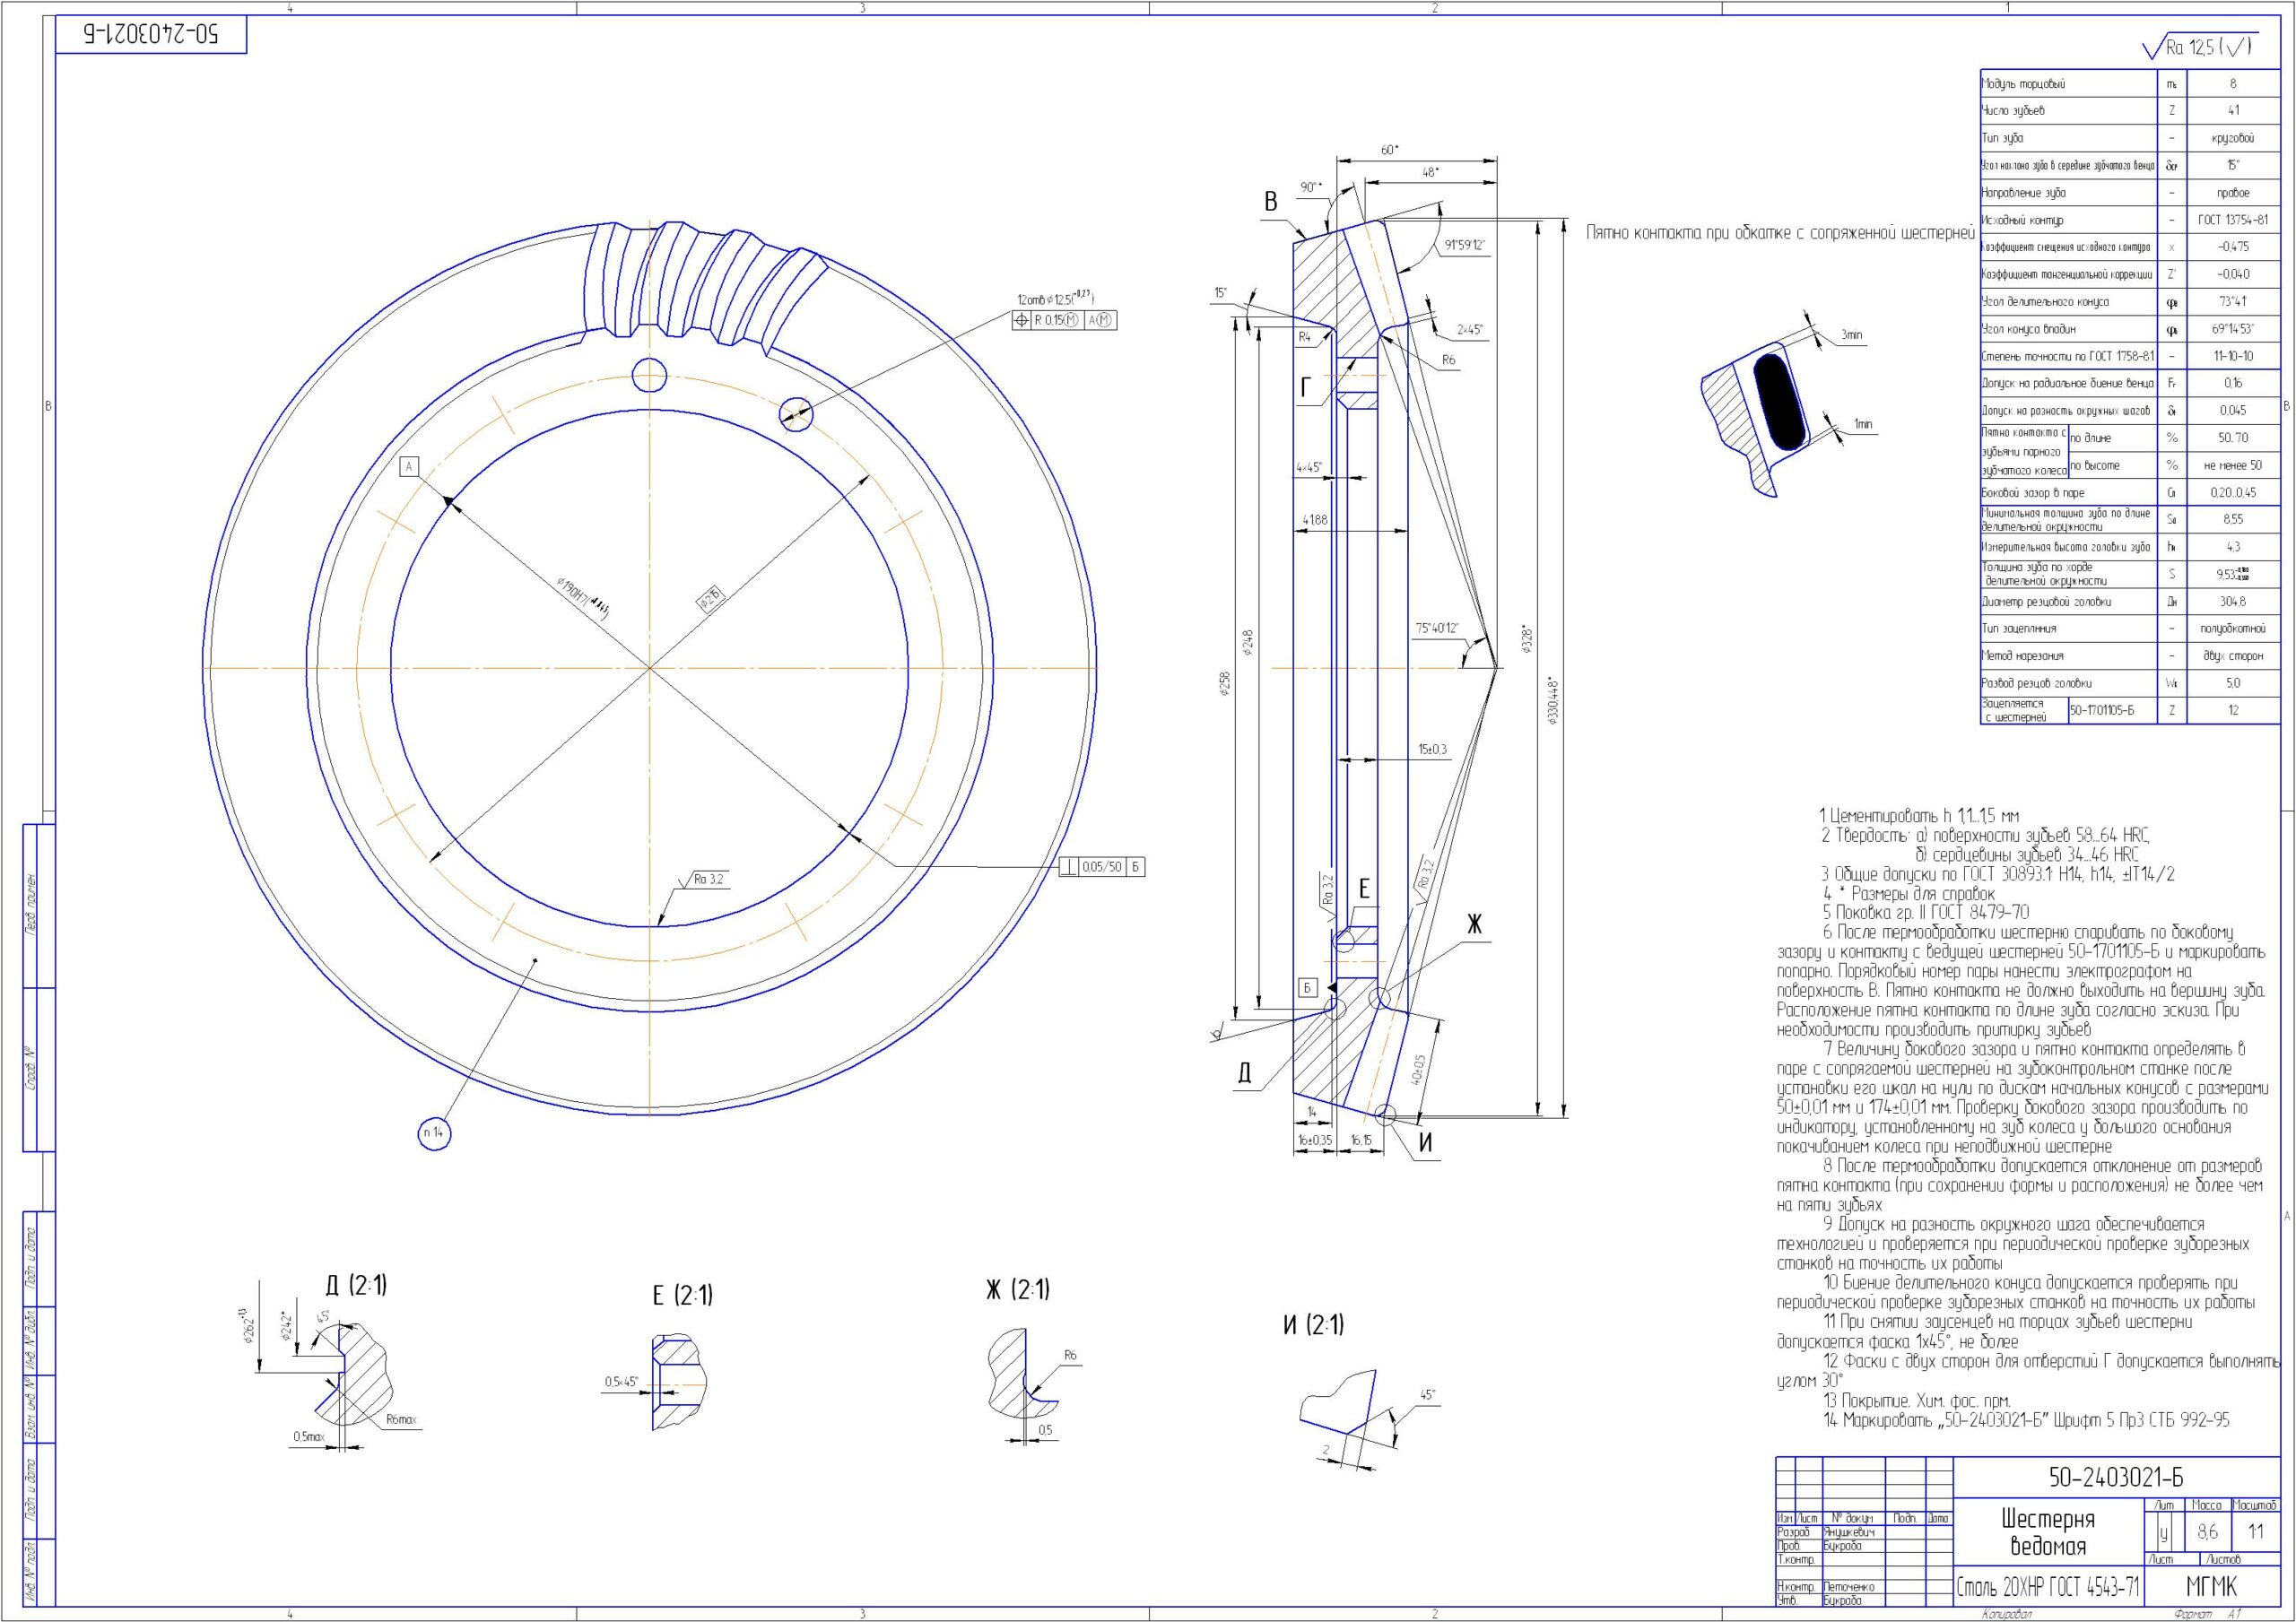Click the part name "Шестерня ведомая"
Screen dimensions: 2296x1622
click(x=2047, y=1532)
